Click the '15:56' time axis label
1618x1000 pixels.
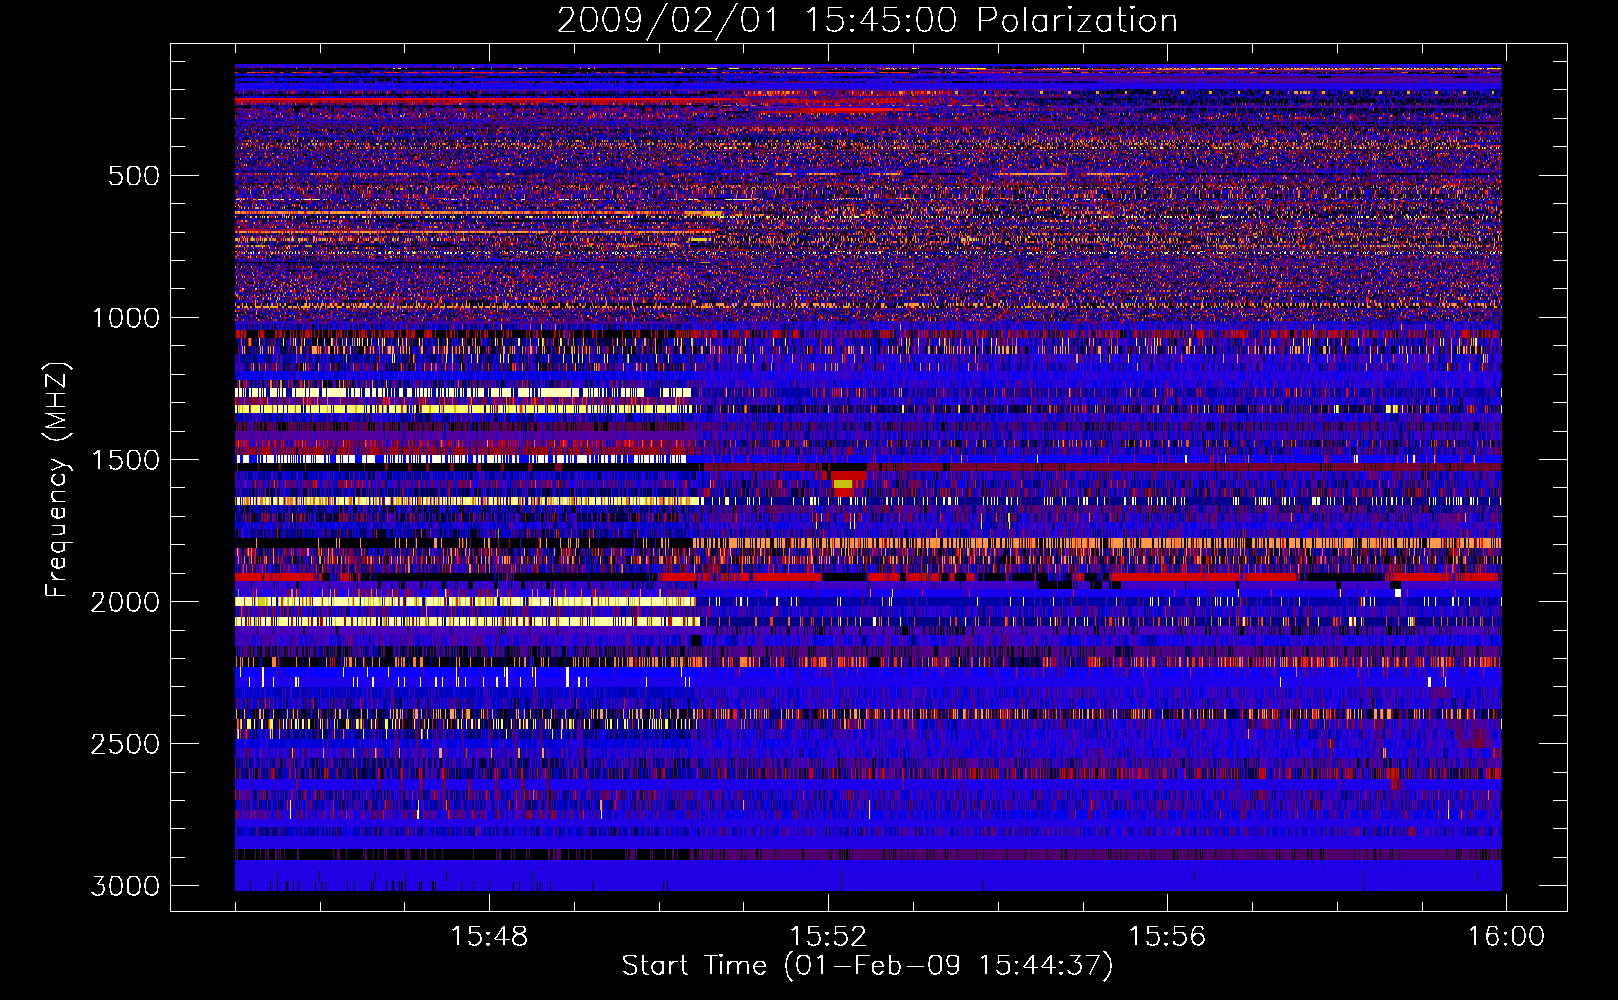(x=1167, y=937)
